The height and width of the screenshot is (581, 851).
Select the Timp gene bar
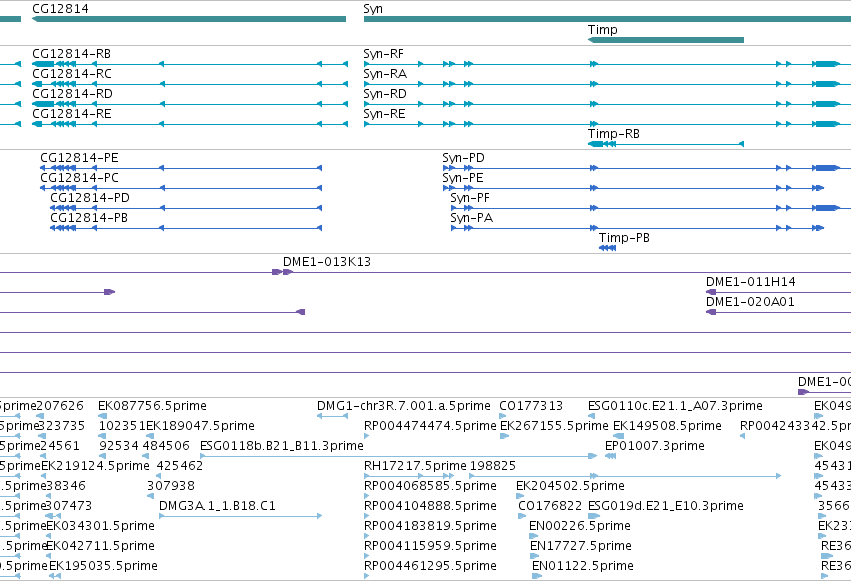point(665,40)
